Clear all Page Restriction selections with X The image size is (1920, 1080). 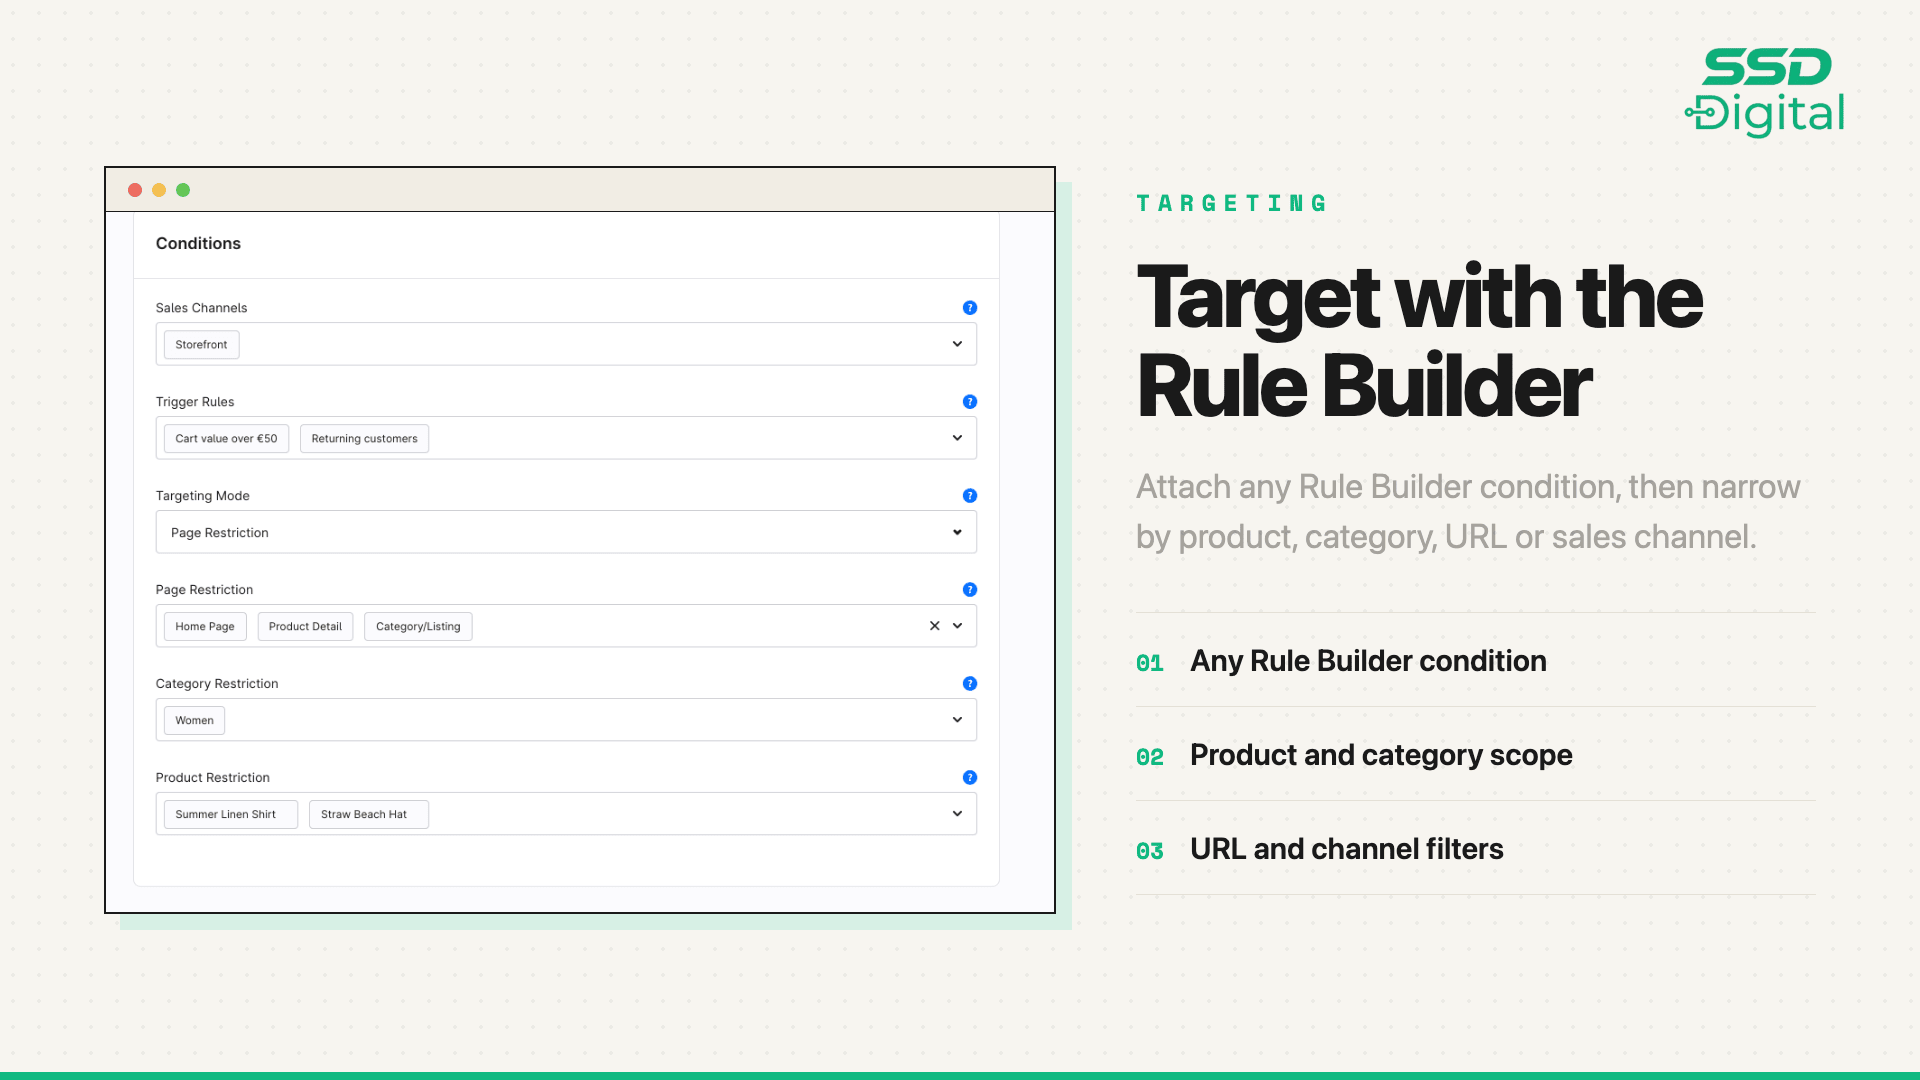(934, 626)
